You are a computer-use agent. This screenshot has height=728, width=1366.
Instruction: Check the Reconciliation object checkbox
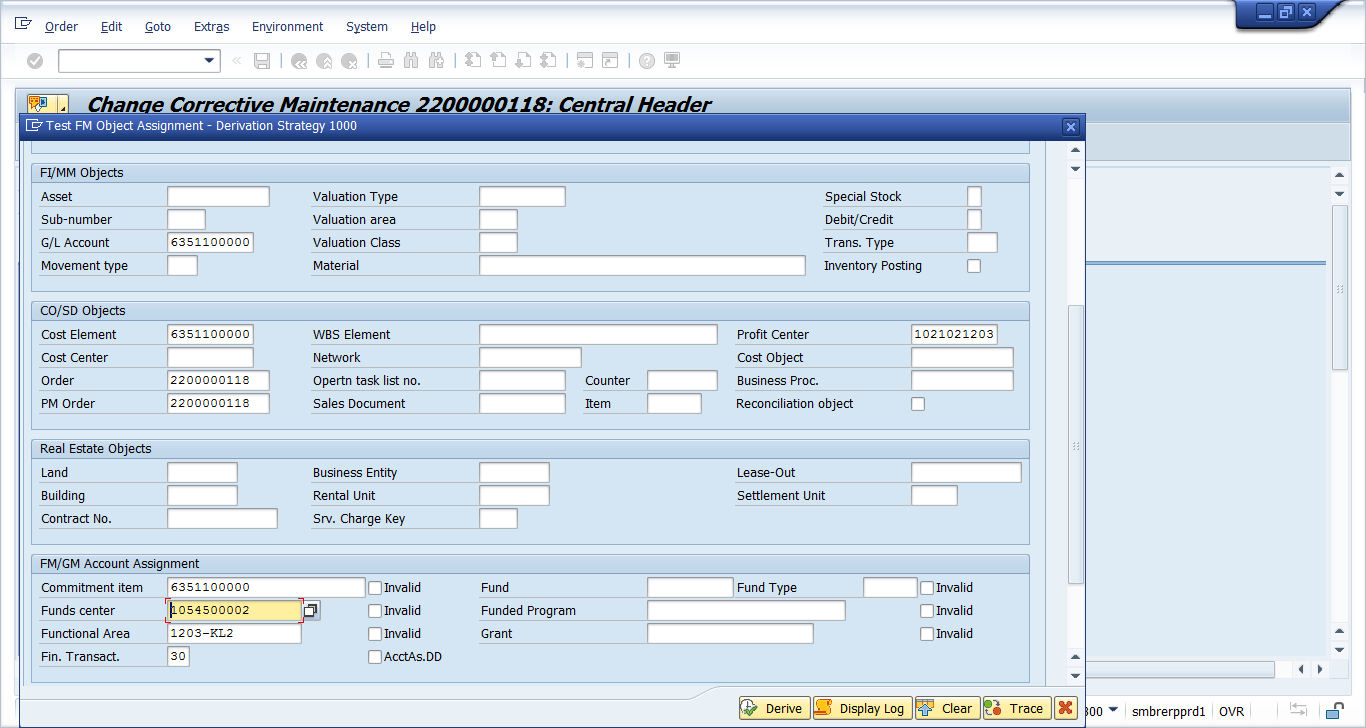click(x=918, y=404)
